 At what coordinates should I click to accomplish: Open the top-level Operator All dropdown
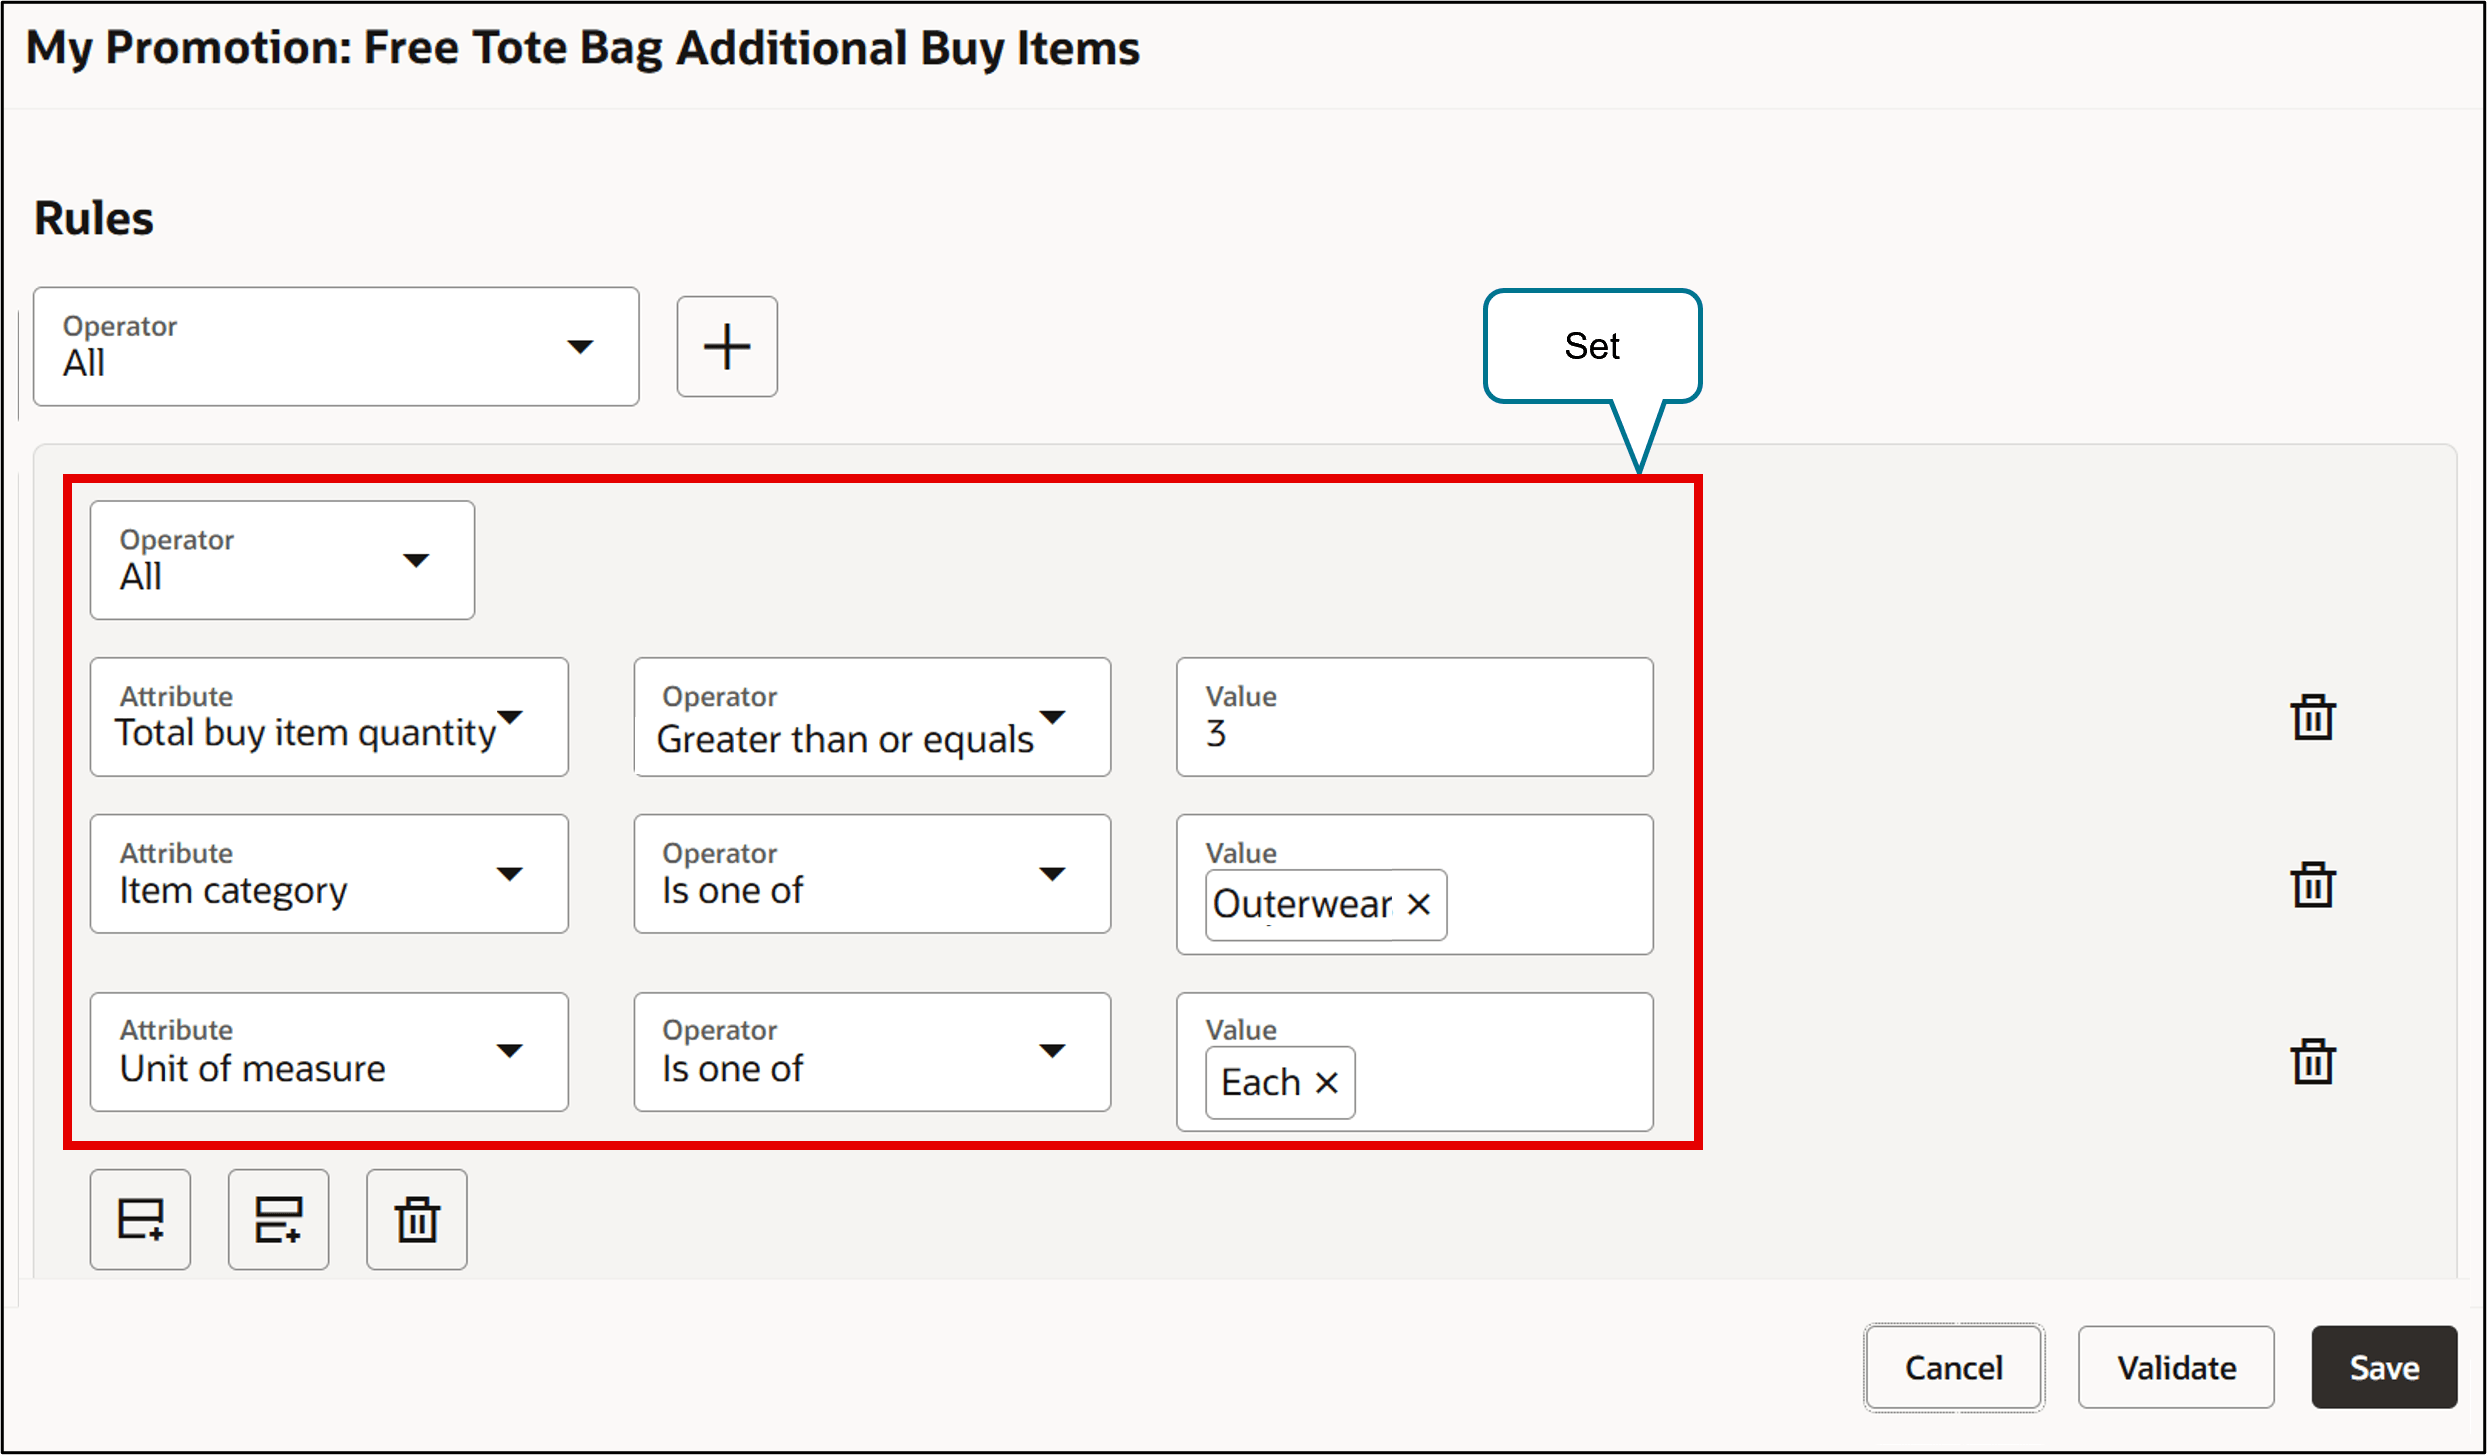pyautogui.click(x=336, y=347)
